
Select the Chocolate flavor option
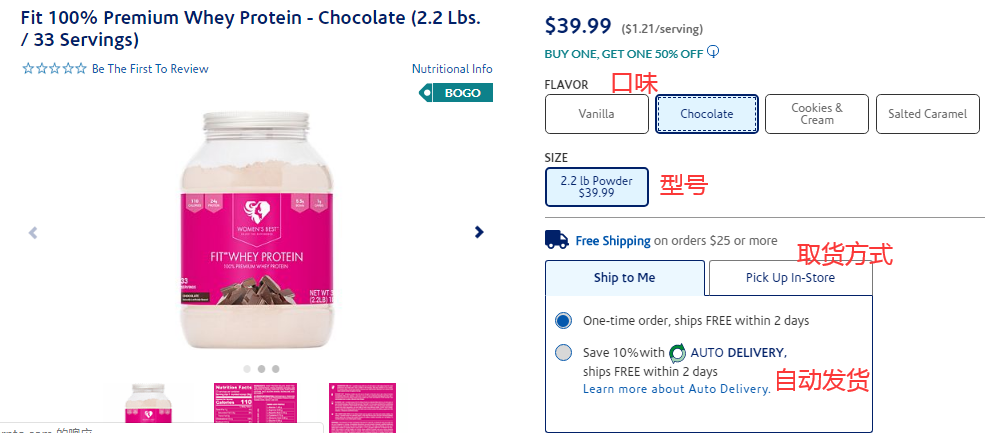coord(706,114)
